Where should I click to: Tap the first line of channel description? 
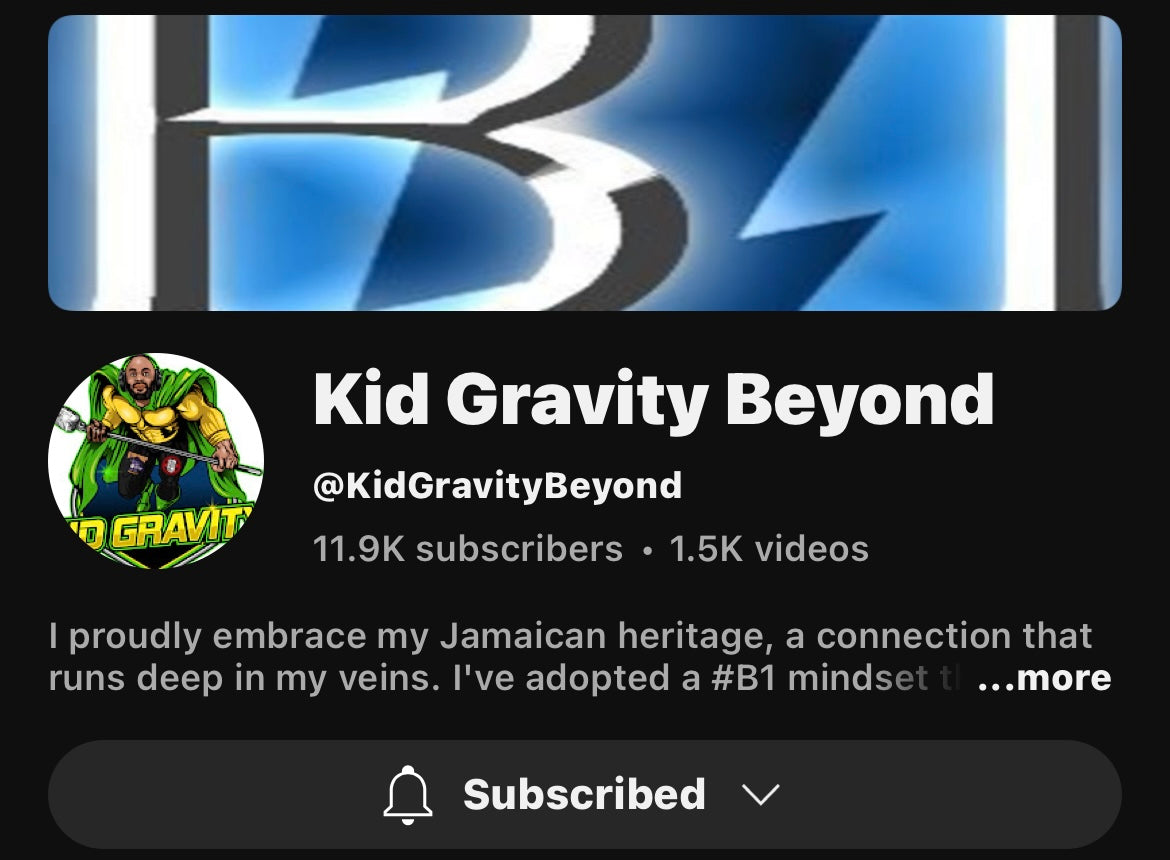571,636
